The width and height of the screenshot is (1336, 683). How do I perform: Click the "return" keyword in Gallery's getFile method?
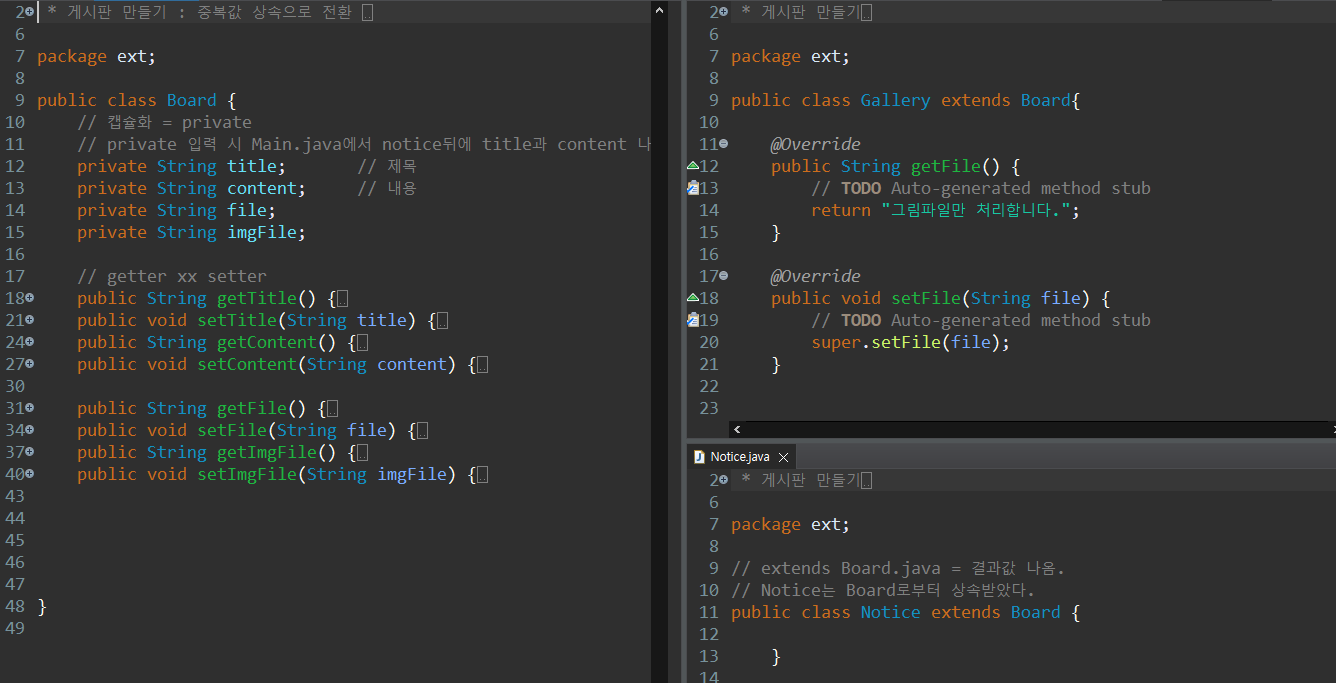click(841, 210)
